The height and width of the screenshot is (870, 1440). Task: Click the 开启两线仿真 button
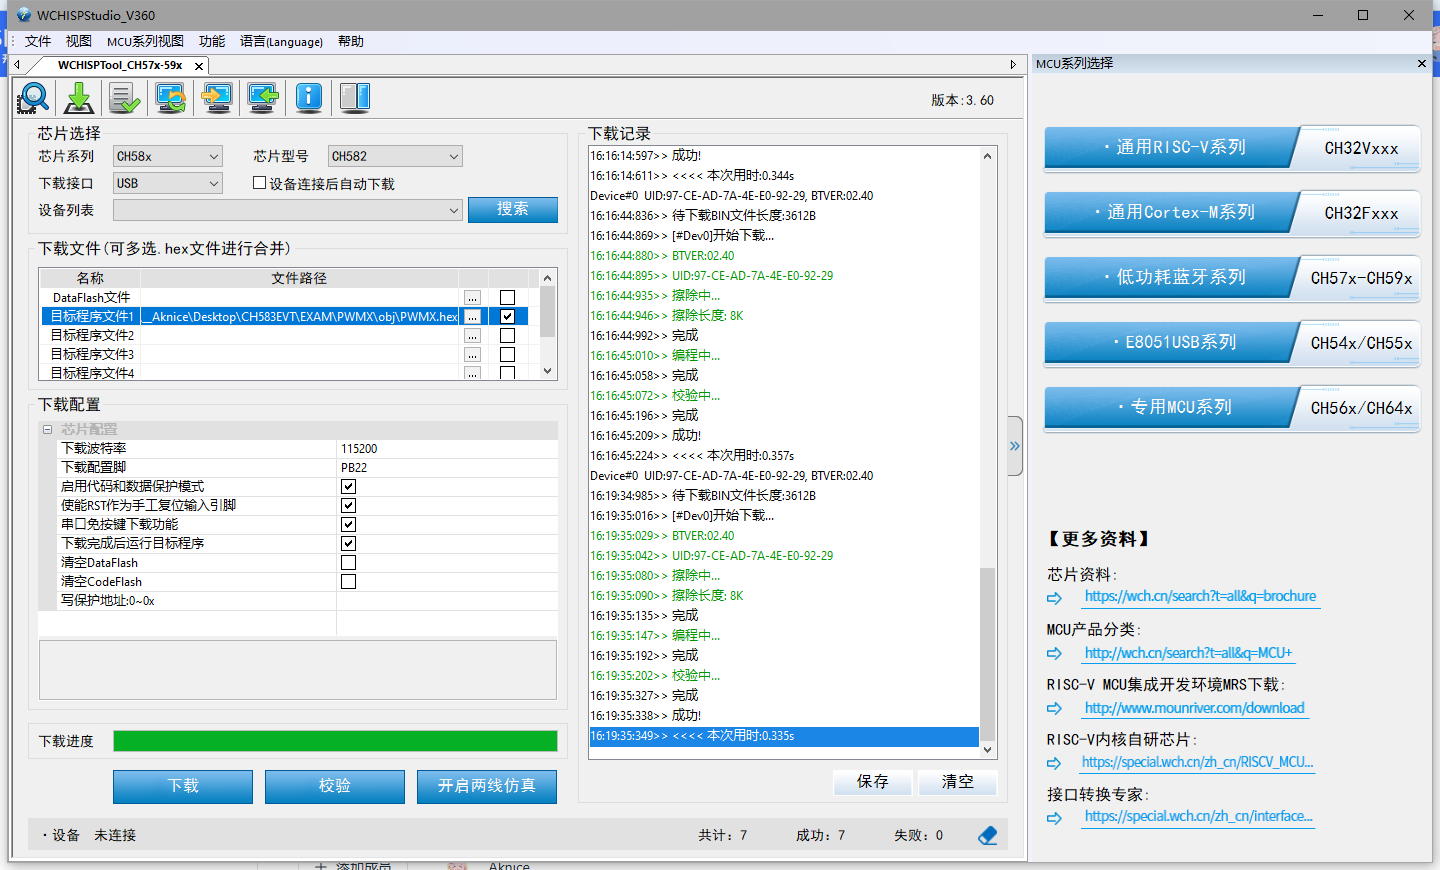487,786
